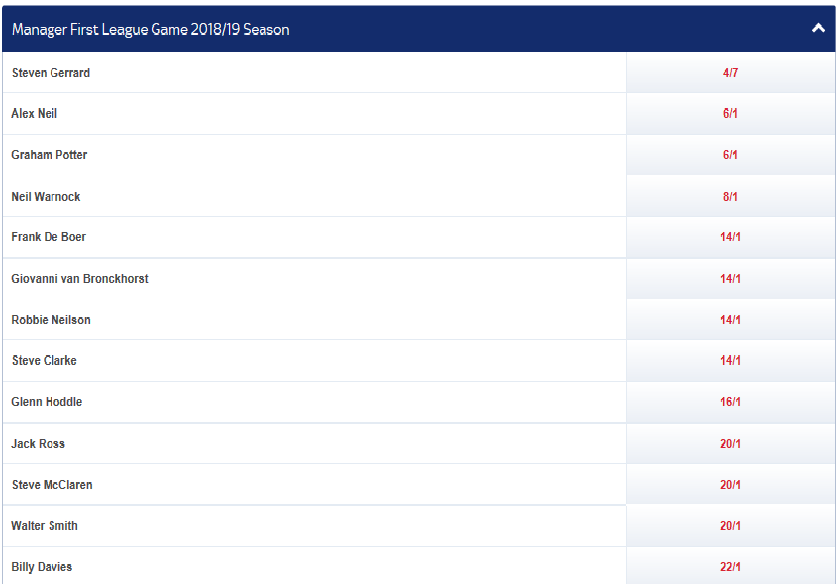Pick Graham Potter 6/1 odds button
The width and height of the screenshot is (838, 584).
coord(730,155)
